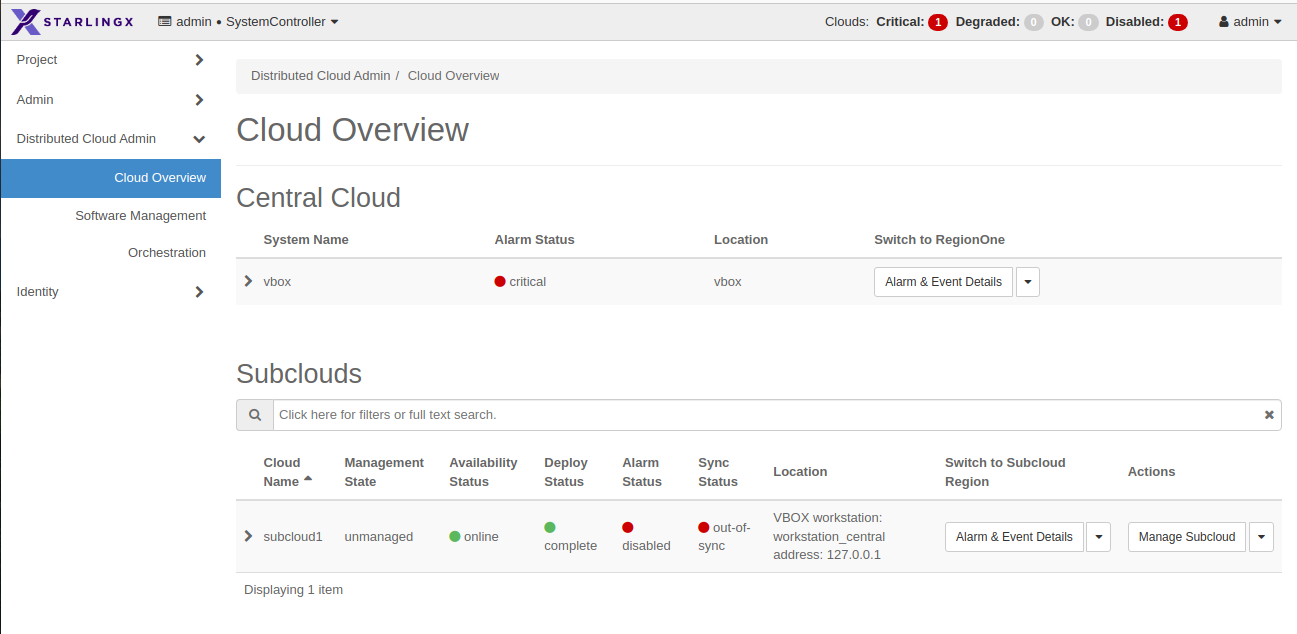1297x634 pixels.
Task: Click subcloud1 Alarm & Event Details button
Action: coord(1013,537)
